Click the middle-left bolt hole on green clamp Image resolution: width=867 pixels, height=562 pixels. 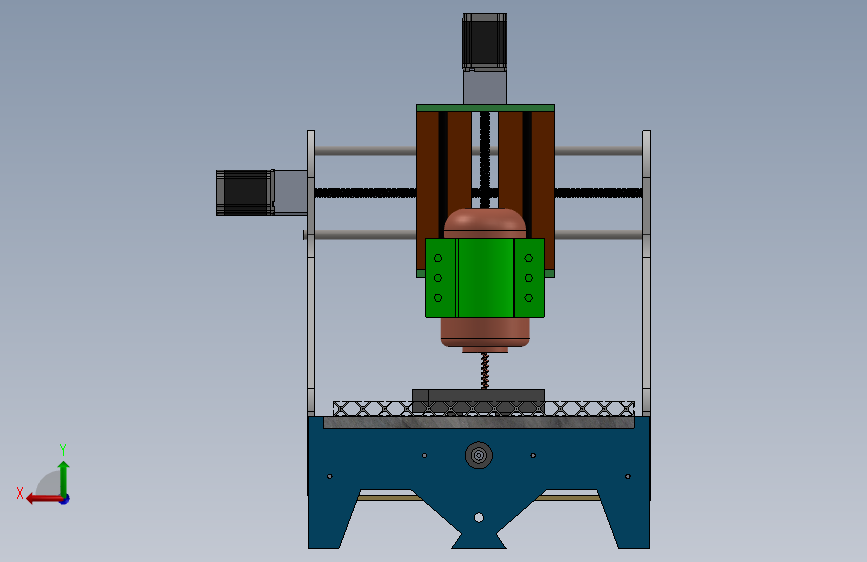tap(438, 278)
